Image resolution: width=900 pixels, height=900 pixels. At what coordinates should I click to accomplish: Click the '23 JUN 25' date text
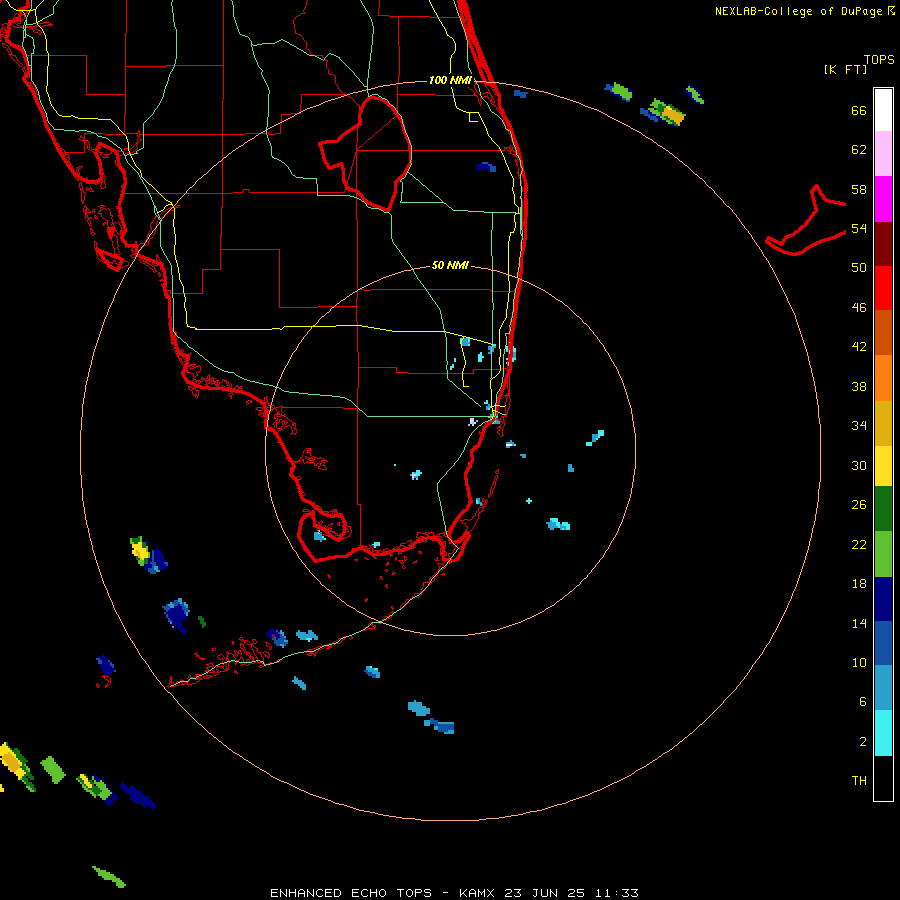coord(545,893)
